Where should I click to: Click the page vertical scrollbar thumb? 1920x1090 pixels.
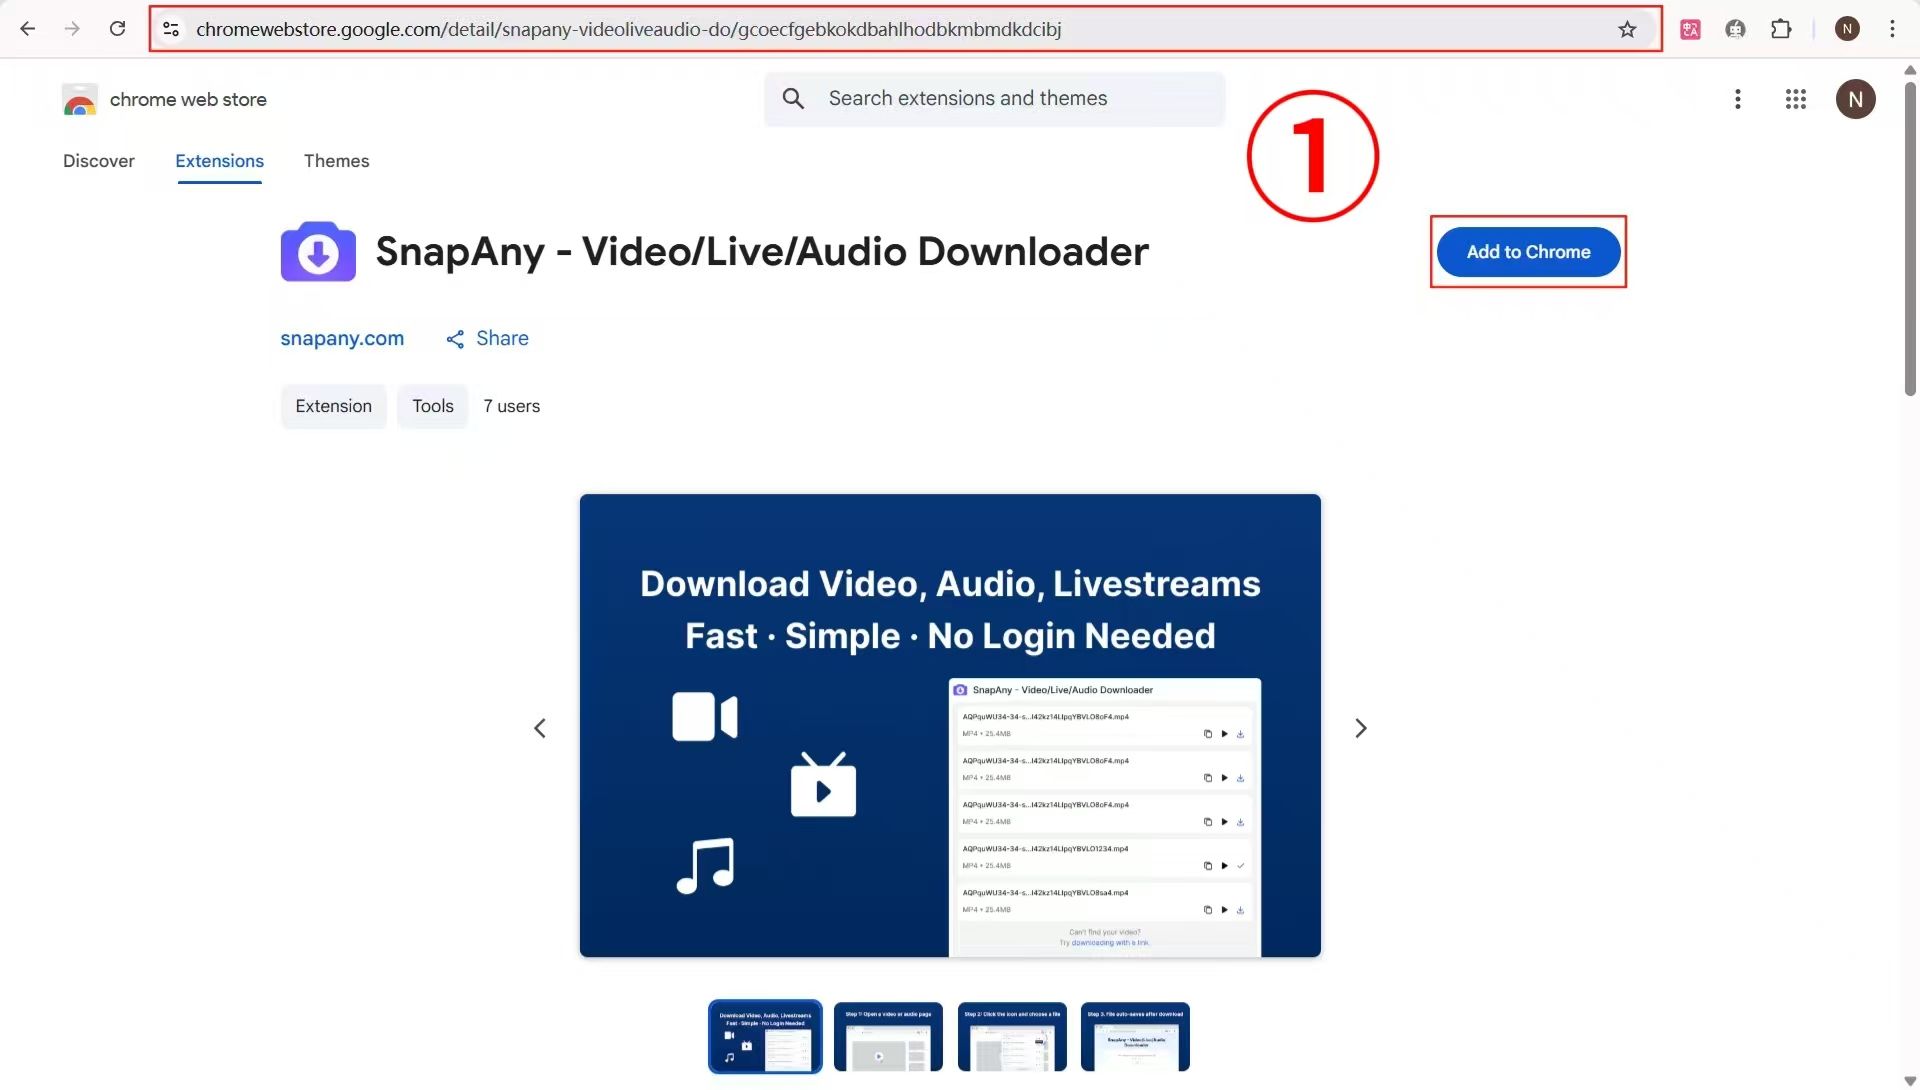(x=1910, y=239)
